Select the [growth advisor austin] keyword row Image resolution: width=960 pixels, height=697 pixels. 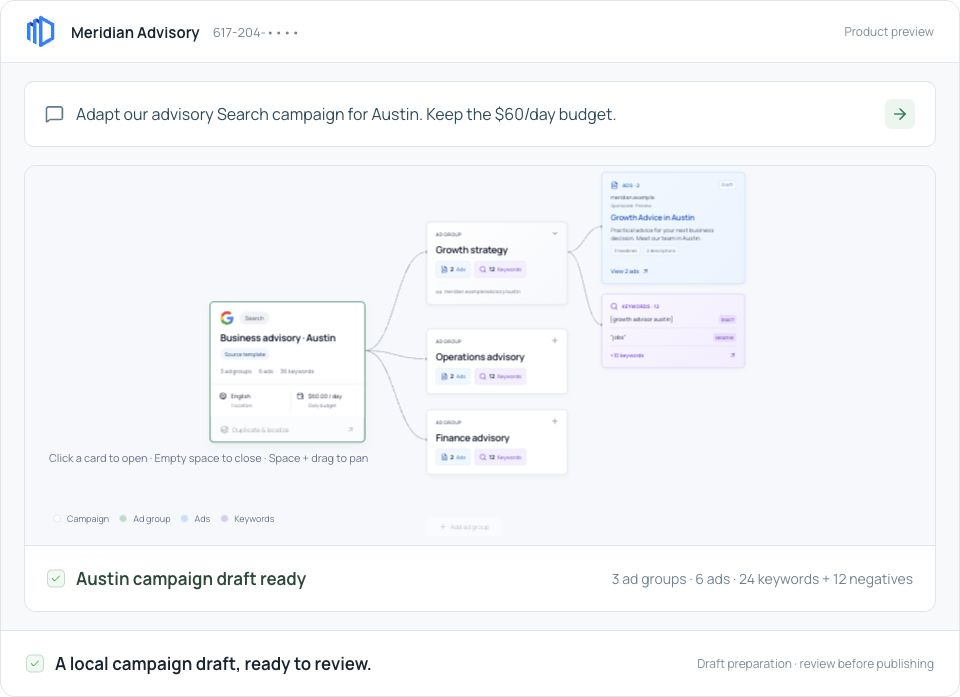(x=673, y=319)
